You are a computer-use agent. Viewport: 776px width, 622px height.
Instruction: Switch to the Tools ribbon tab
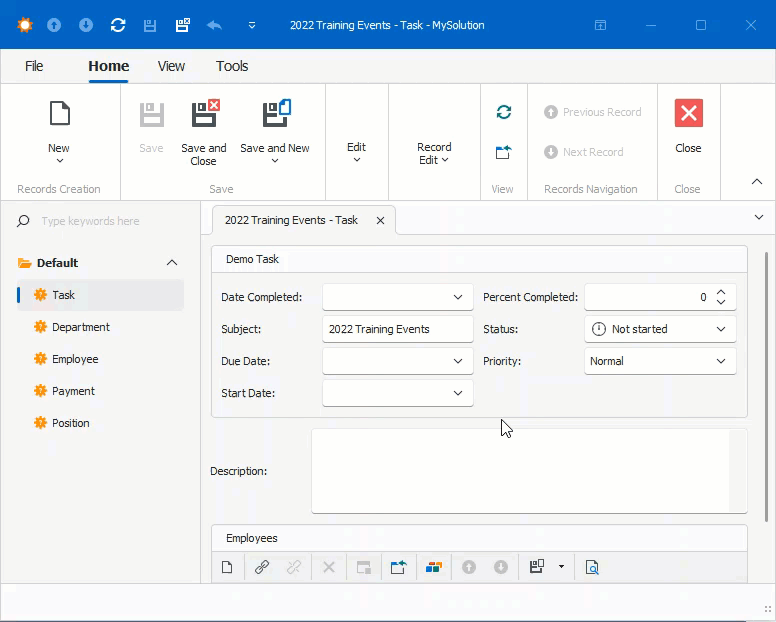pyautogui.click(x=232, y=66)
